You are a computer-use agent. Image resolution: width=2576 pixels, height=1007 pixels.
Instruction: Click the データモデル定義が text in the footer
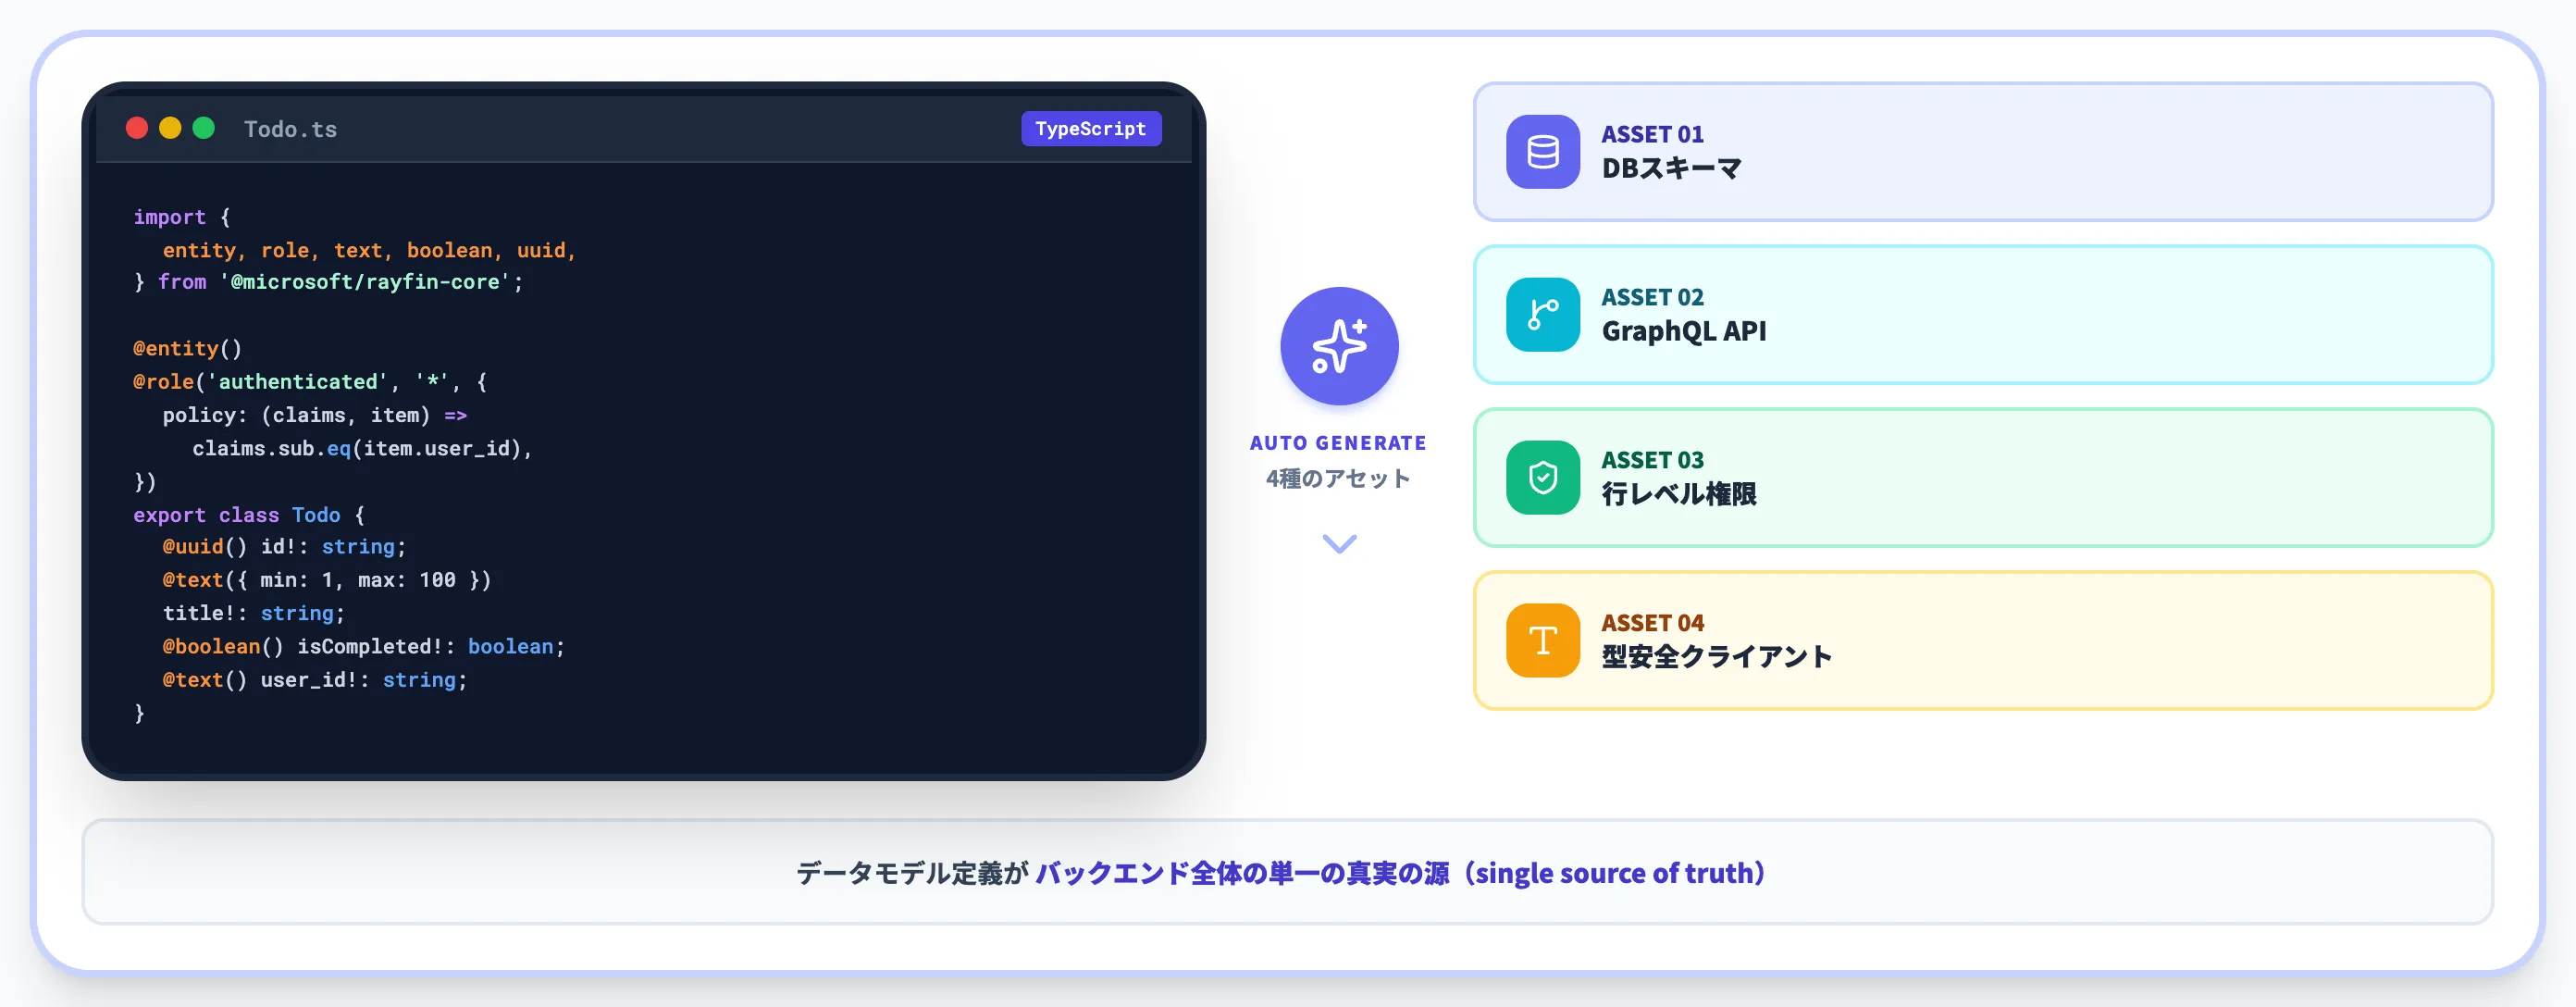tap(912, 873)
